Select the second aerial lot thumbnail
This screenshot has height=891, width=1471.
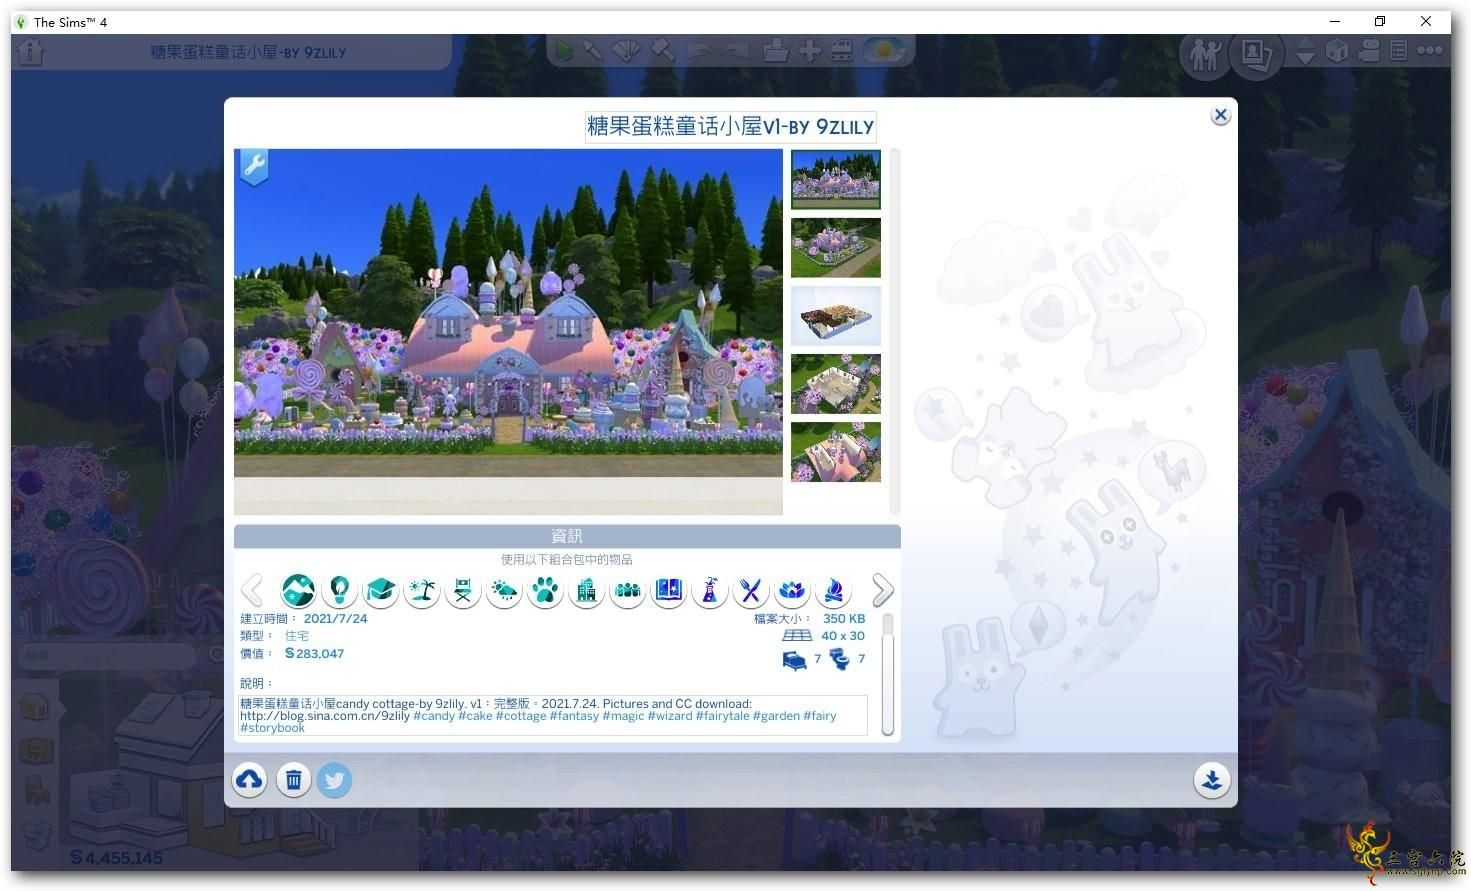(836, 247)
